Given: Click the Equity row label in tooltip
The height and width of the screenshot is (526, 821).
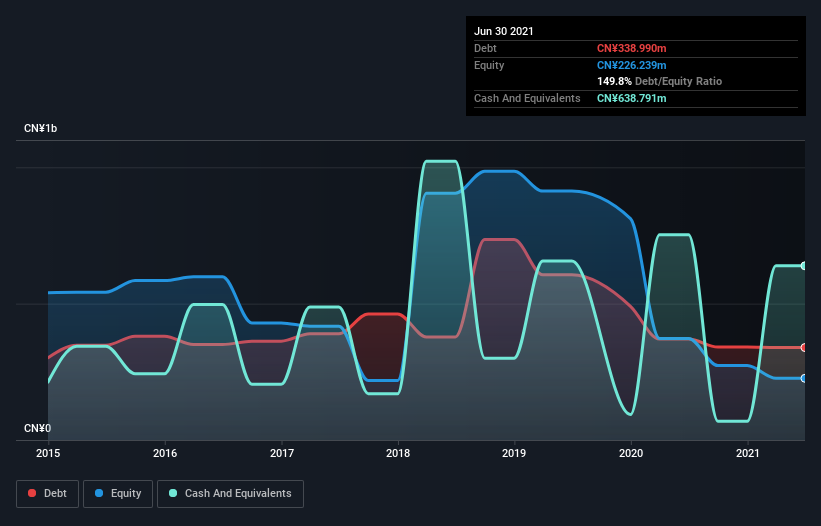Looking at the screenshot, I should [x=489, y=65].
